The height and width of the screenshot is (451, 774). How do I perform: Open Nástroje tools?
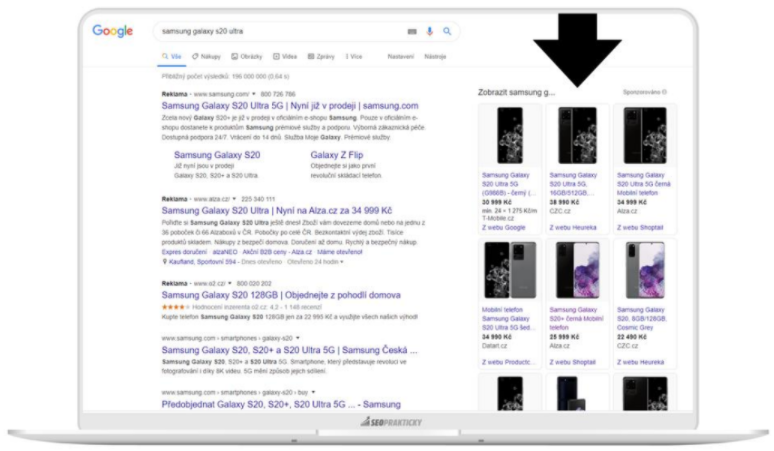[x=435, y=57]
